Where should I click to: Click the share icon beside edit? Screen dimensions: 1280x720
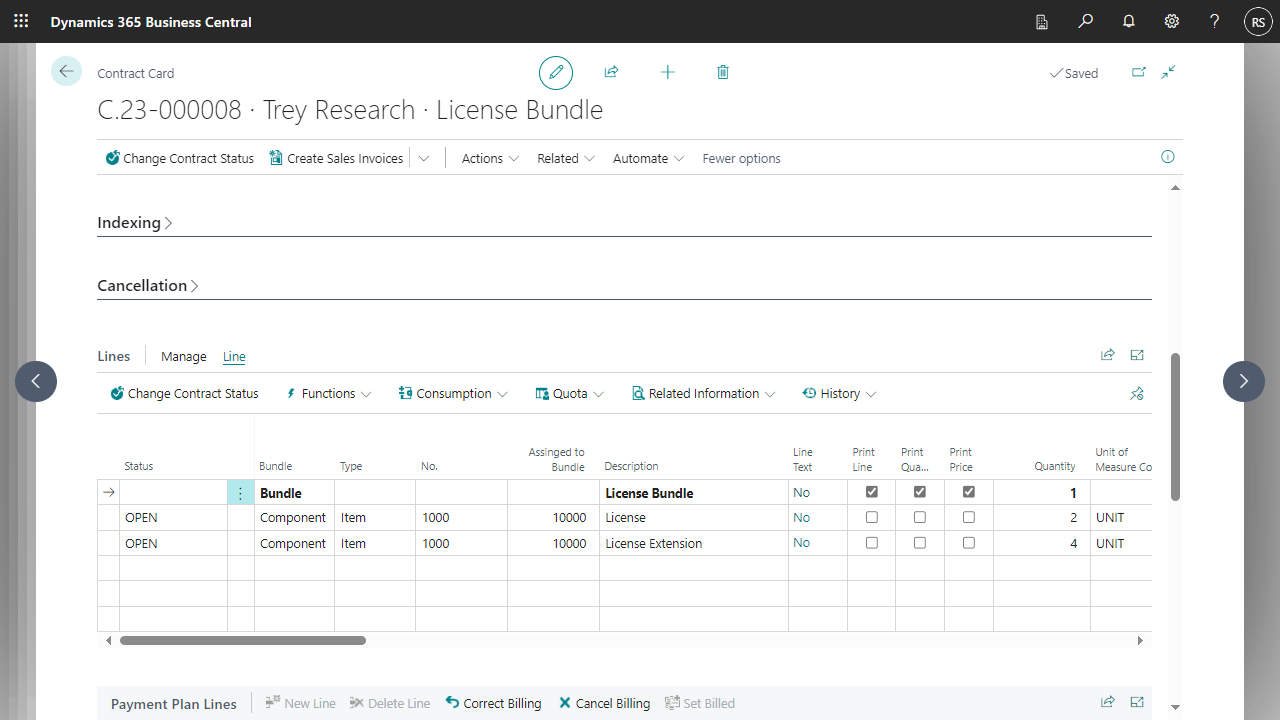(611, 72)
